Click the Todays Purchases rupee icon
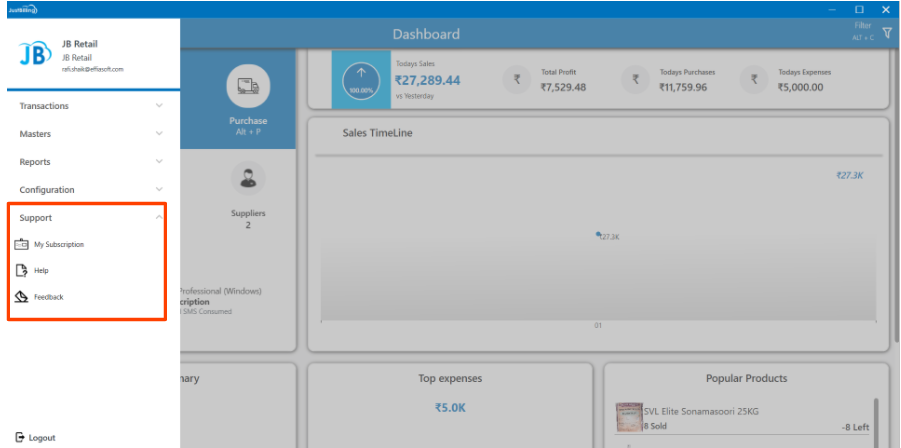 pyautogui.click(x=635, y=80)
